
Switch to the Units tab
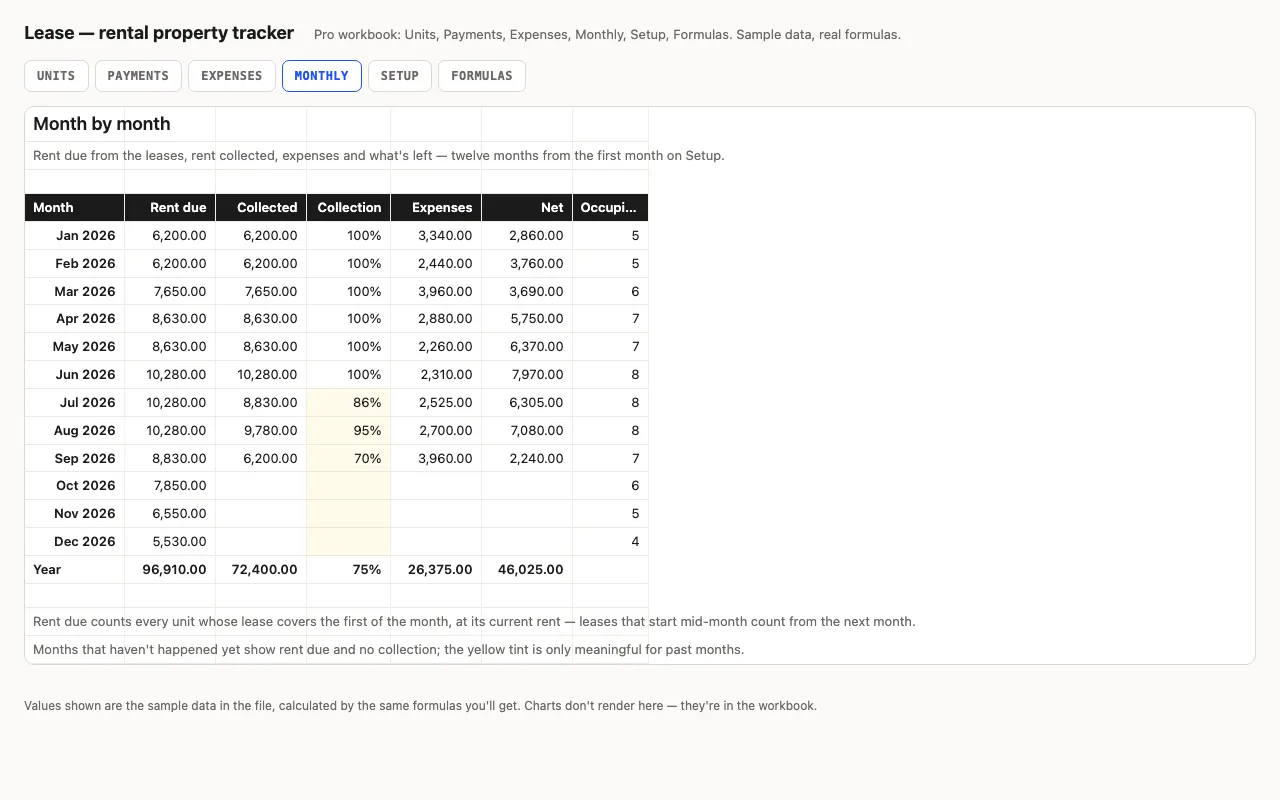point(56,76)
